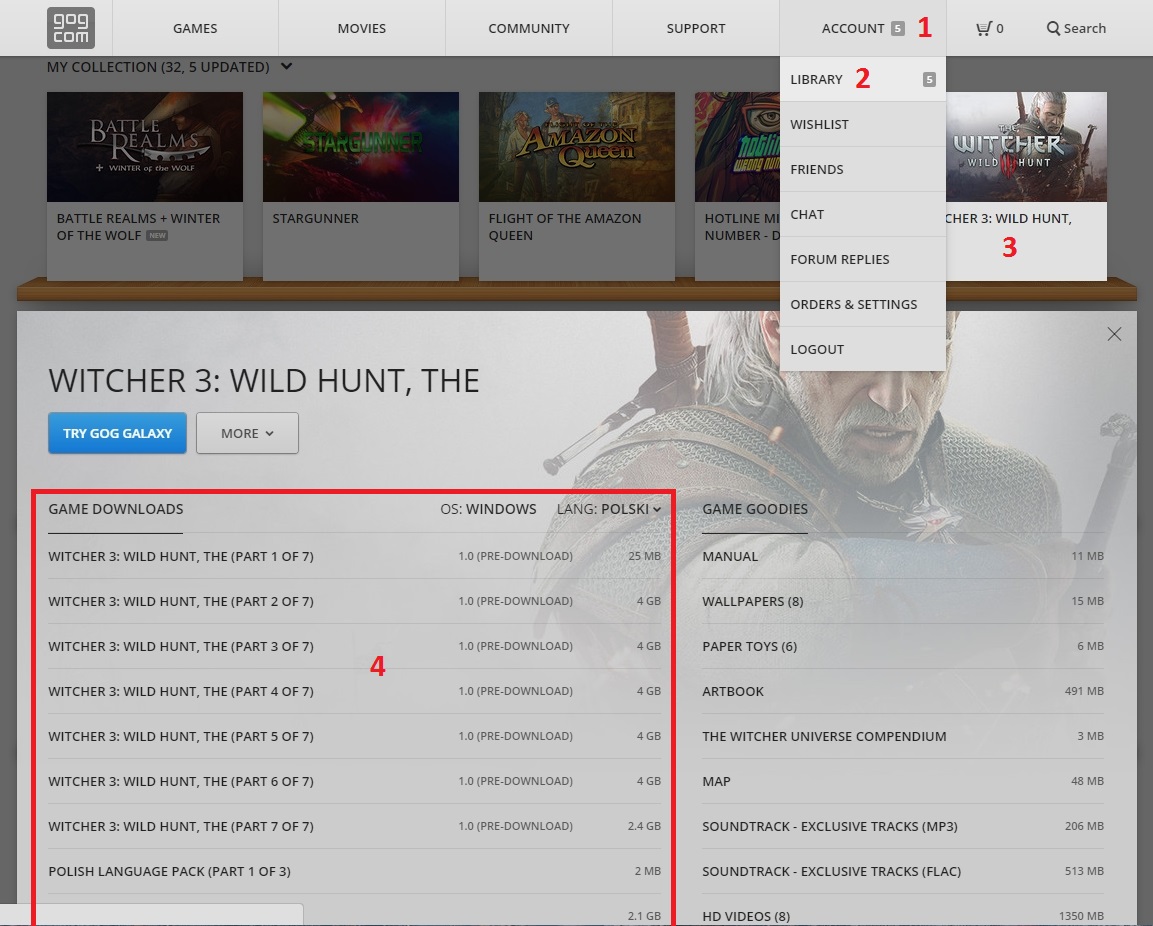1153x926 pixels.
Task: Download Witcher 3 Part 5 of 7
Action: click(354, 736)
